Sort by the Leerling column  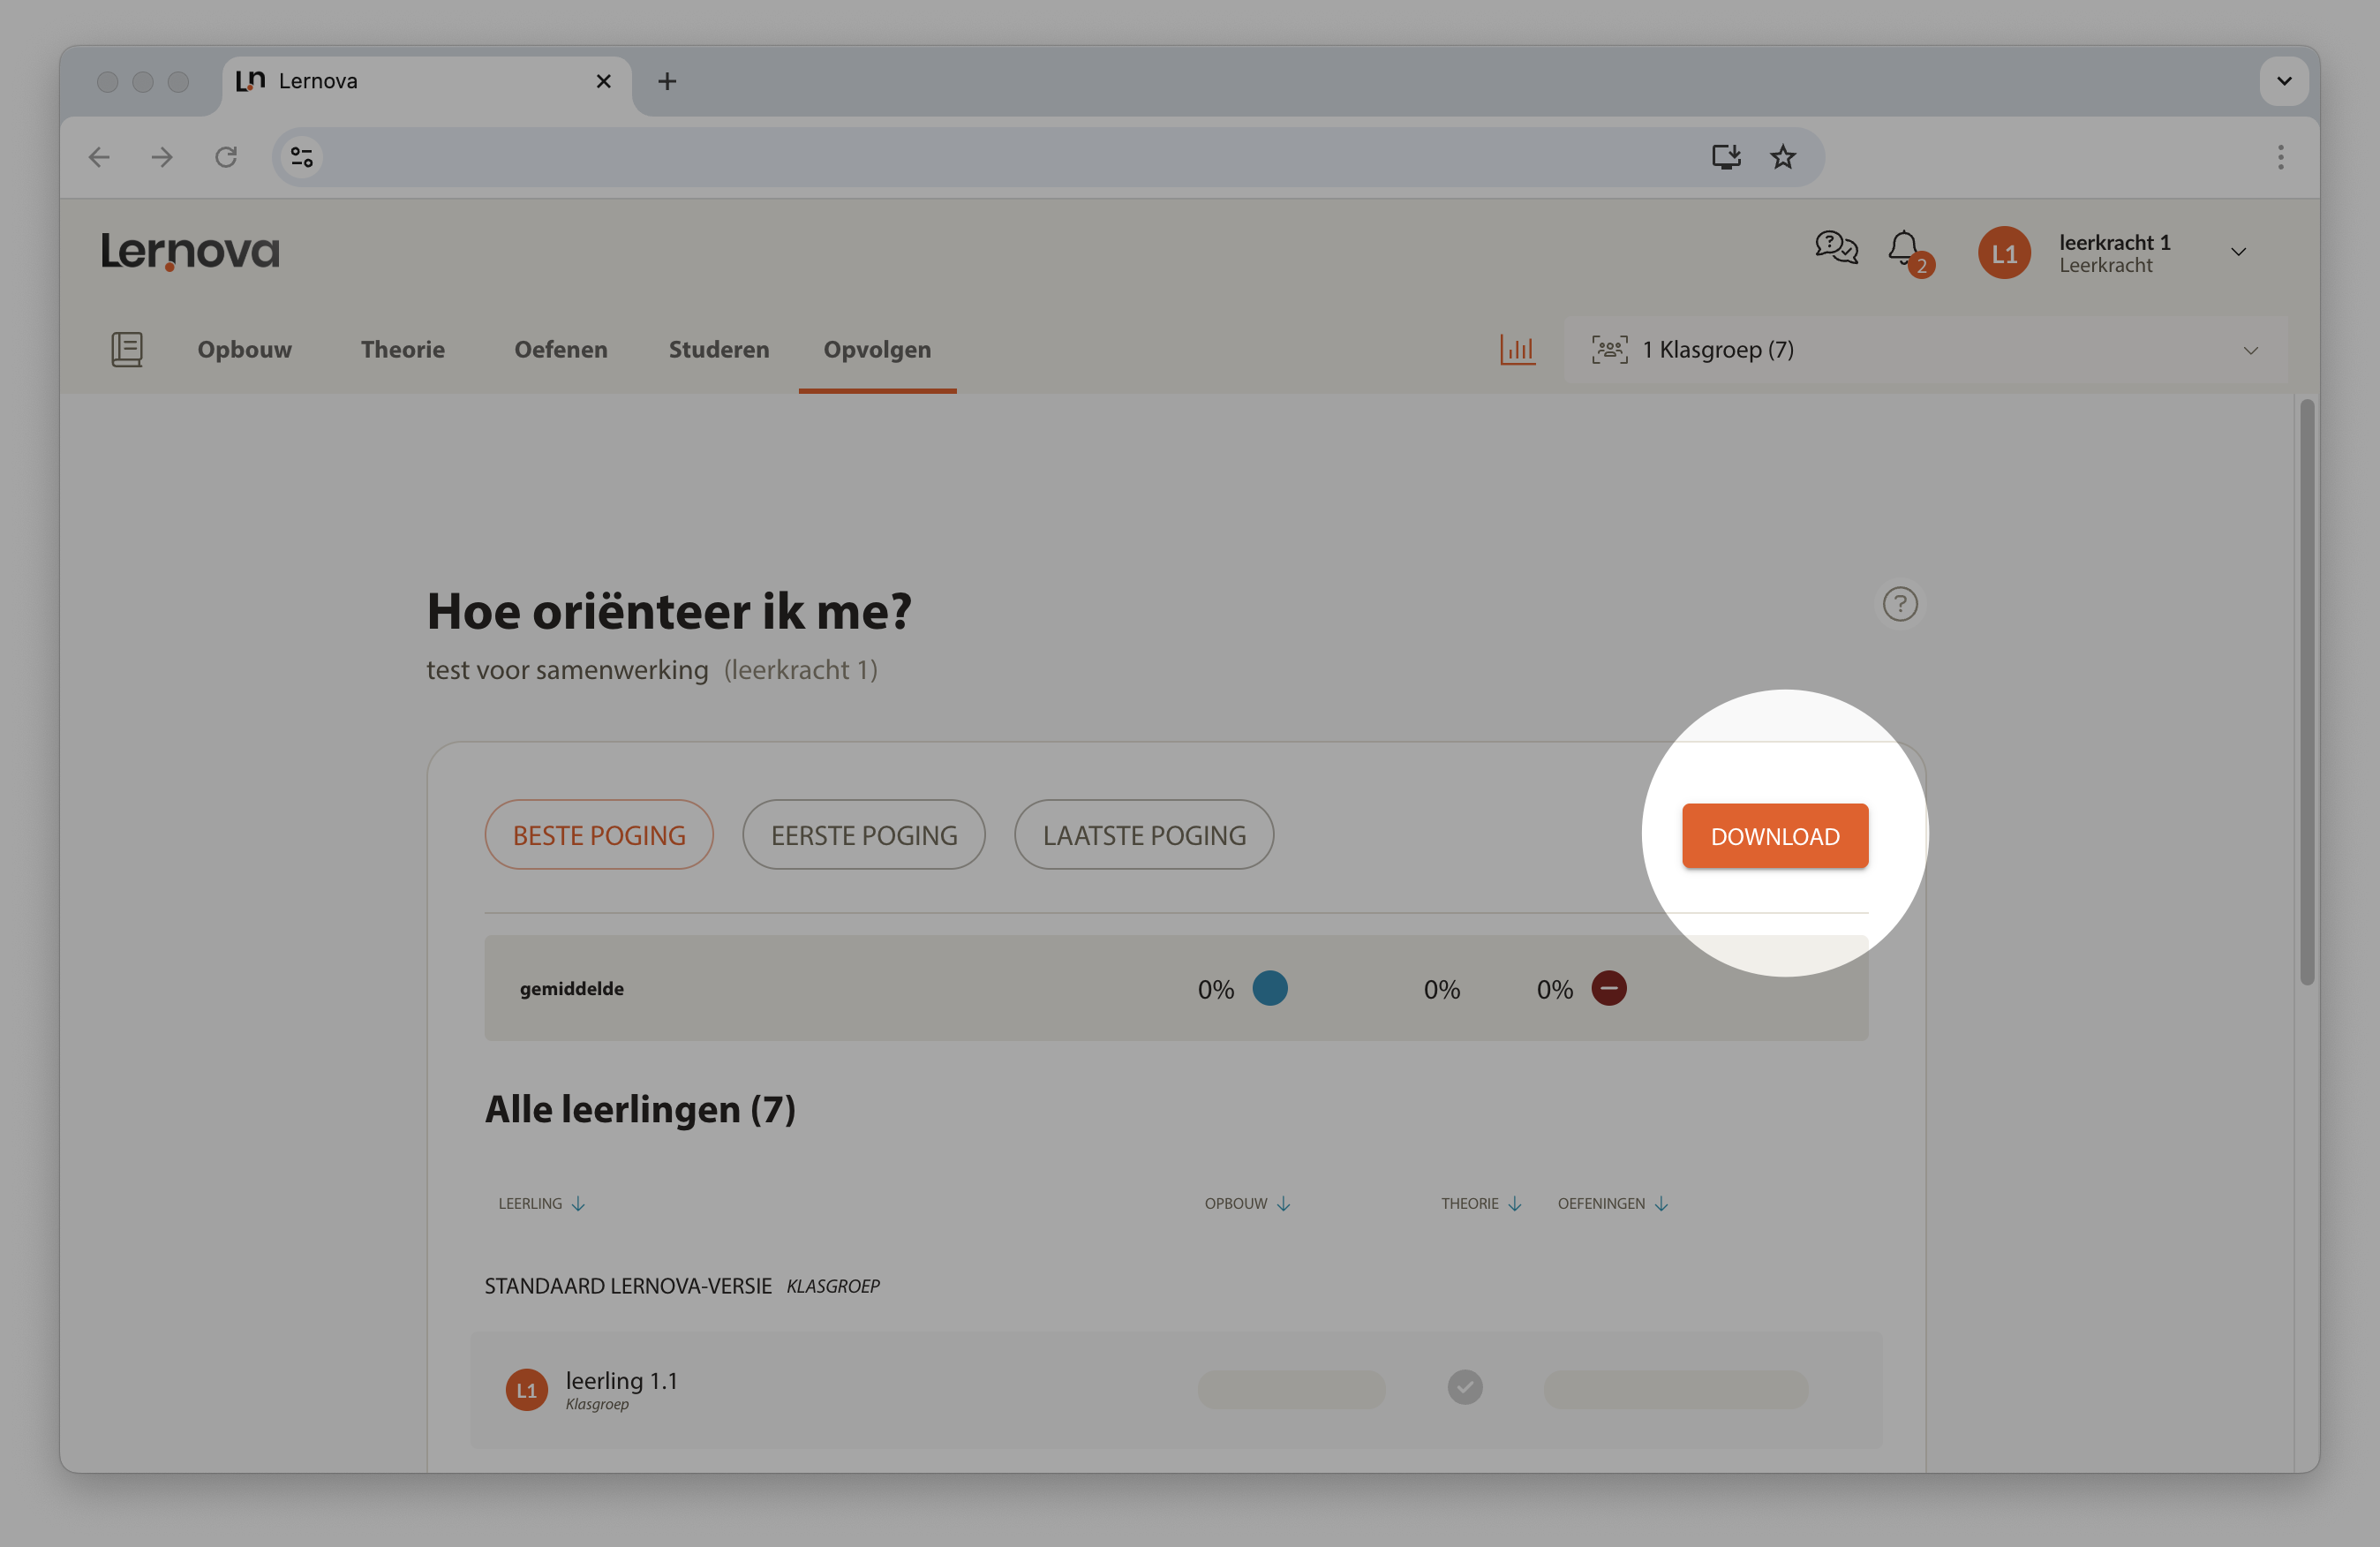(x=542, y=1203)
